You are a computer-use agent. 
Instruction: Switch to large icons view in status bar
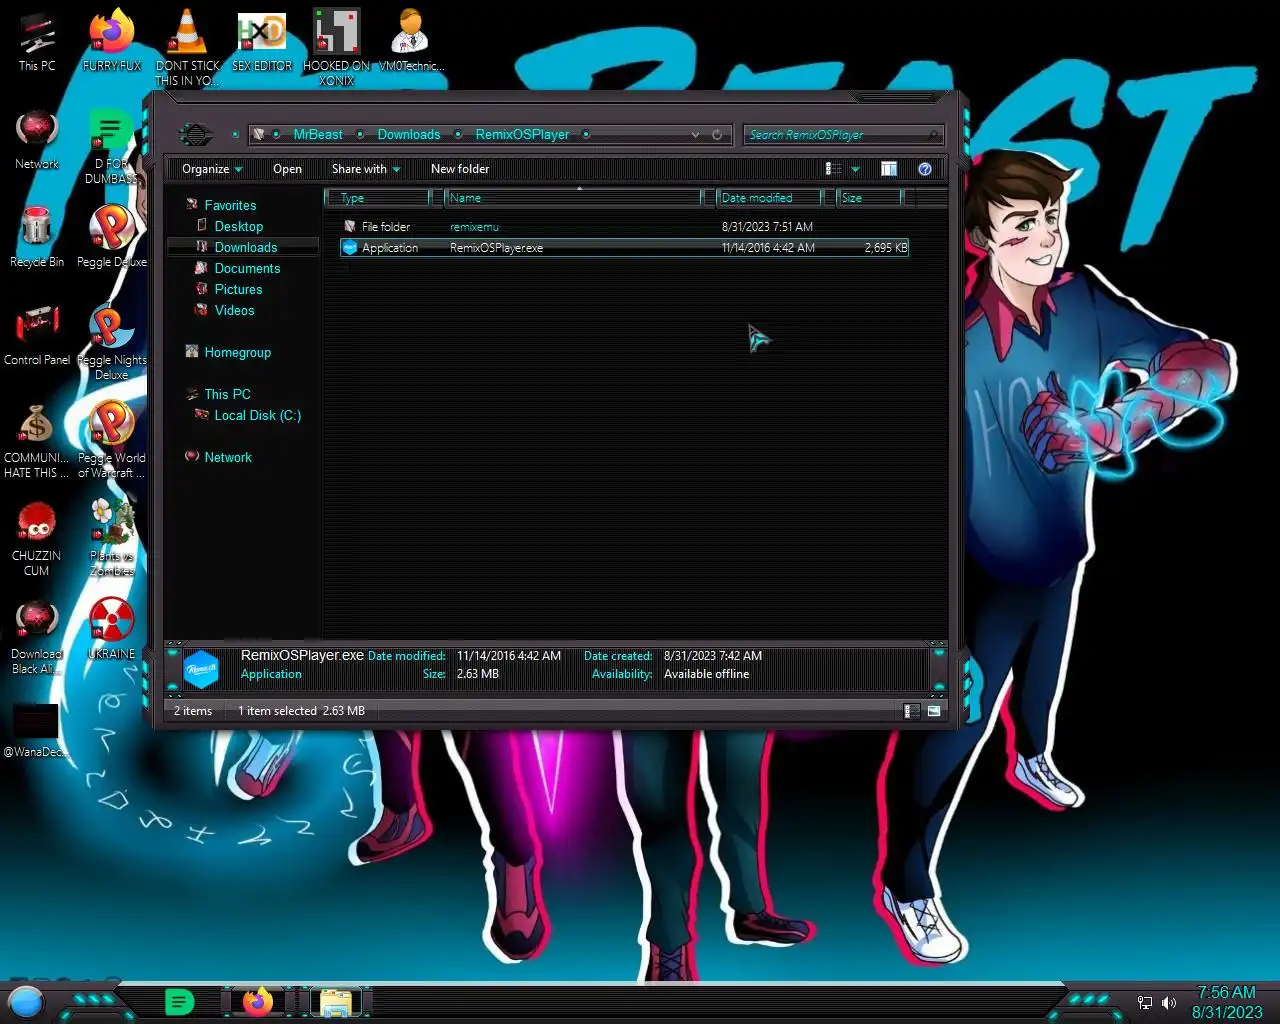(934, 711)
